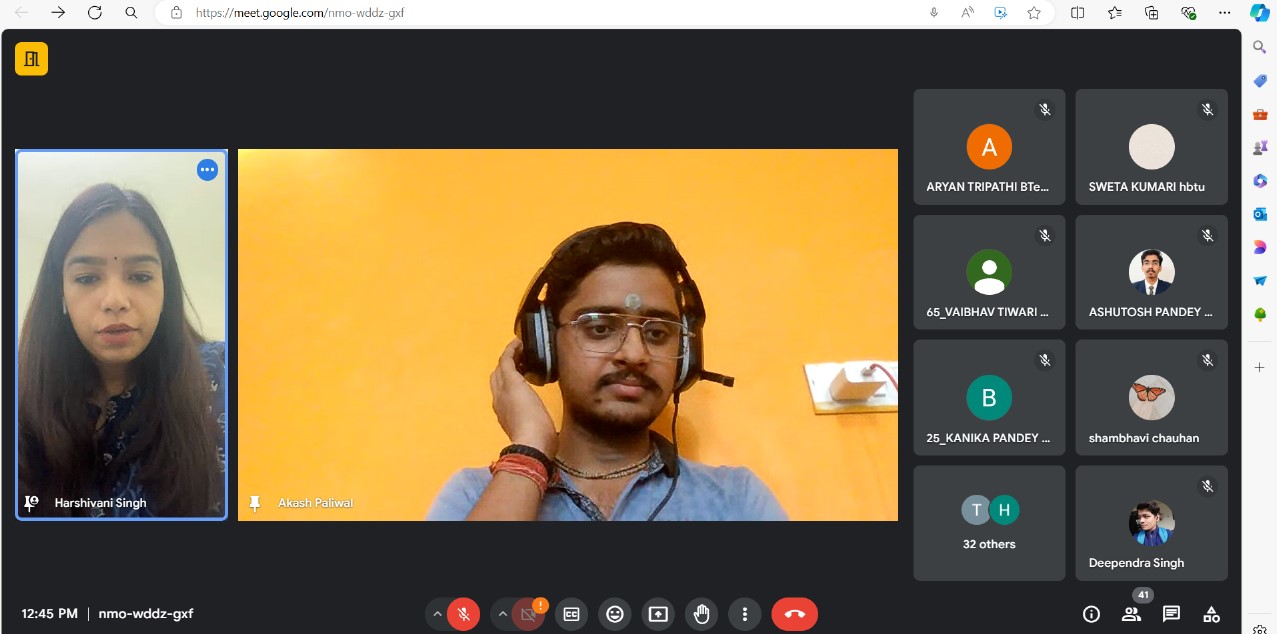Leave the call with the red hang-up button
Image resolution: width=1277 pixels, height=634 pixels.
794,614
